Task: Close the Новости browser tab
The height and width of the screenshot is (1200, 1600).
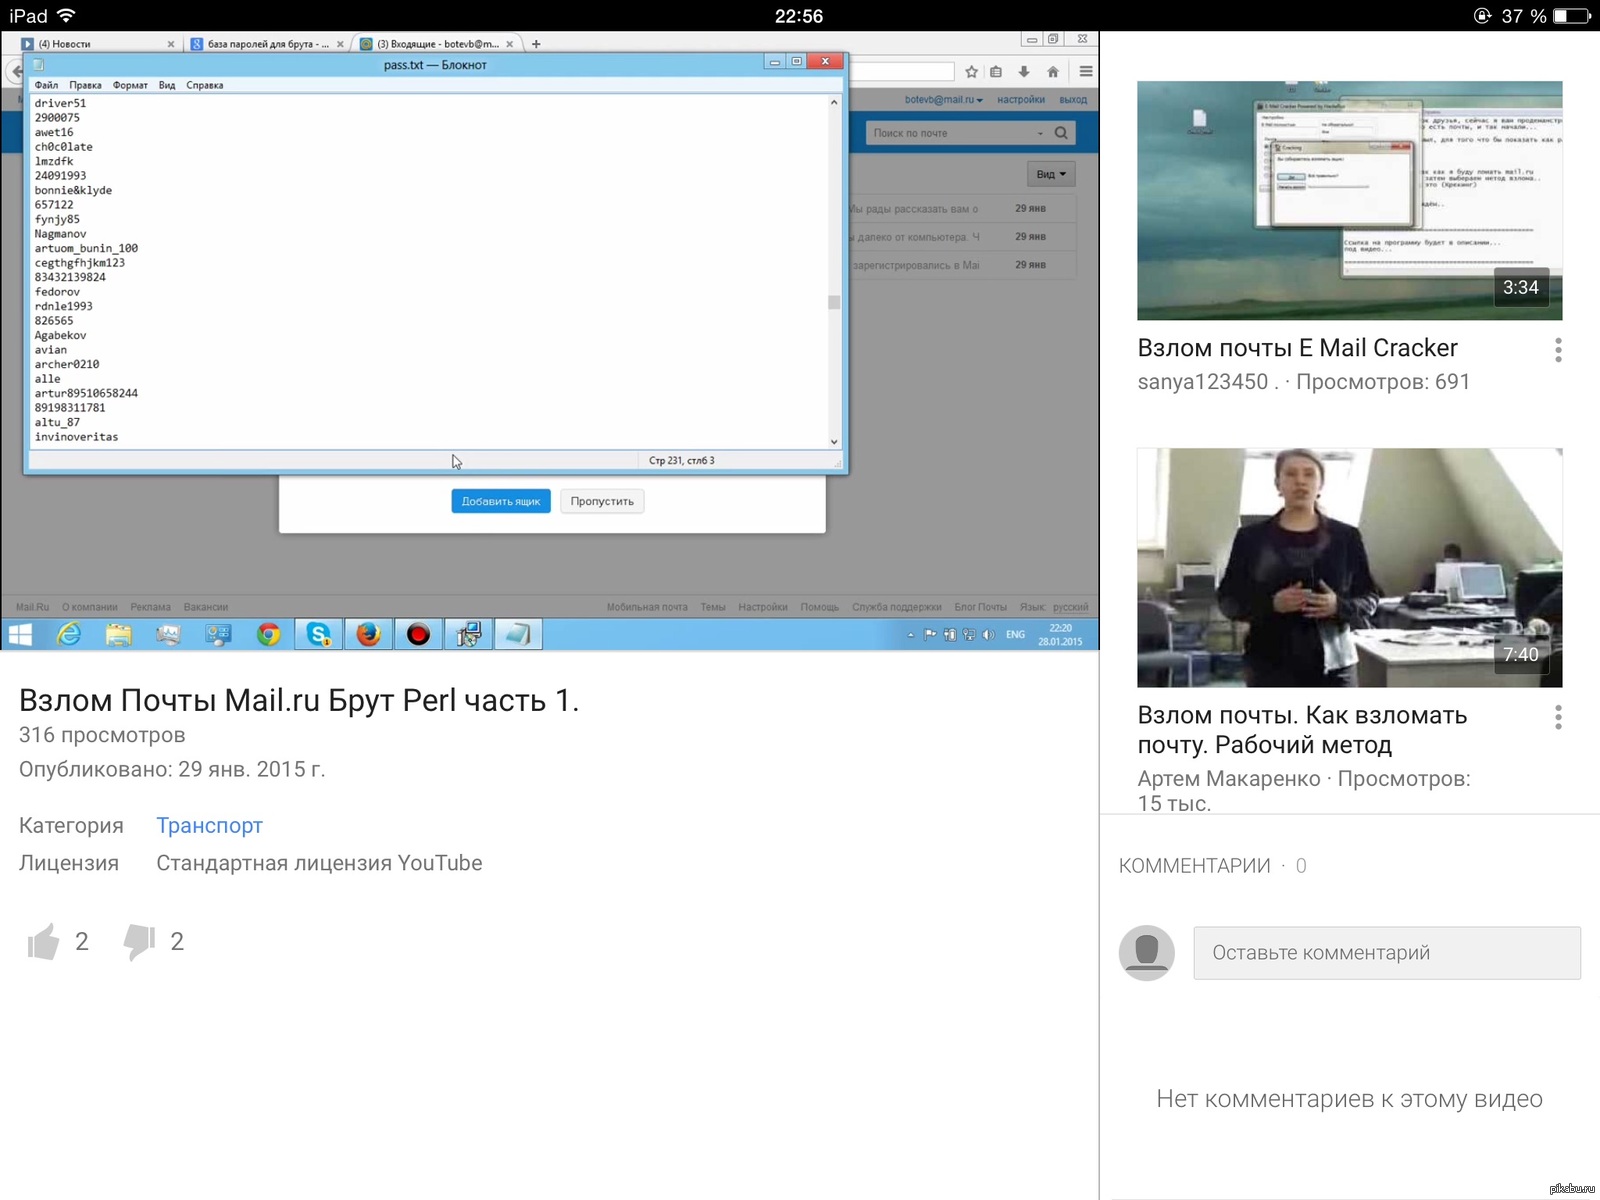Action: pos(170,44)
